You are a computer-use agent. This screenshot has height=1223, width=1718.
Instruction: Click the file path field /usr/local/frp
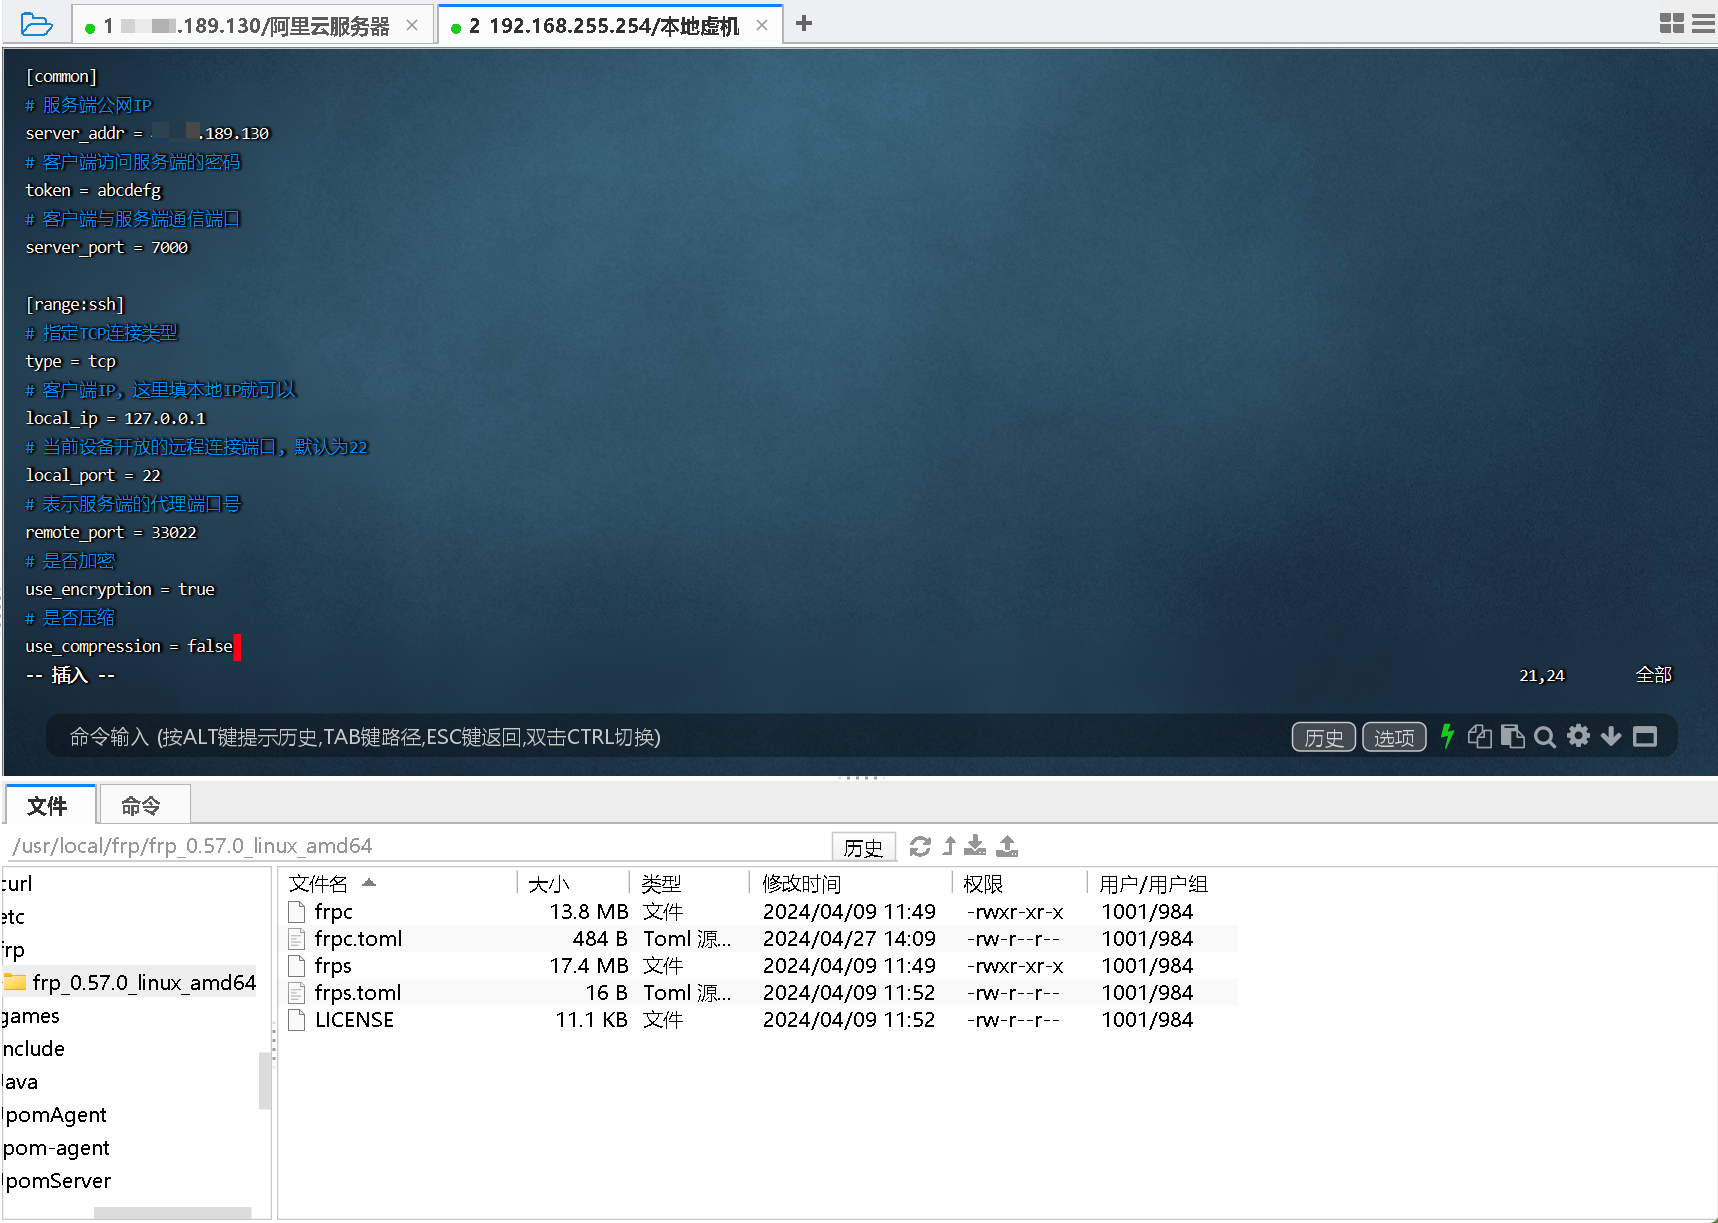[418, 846]
